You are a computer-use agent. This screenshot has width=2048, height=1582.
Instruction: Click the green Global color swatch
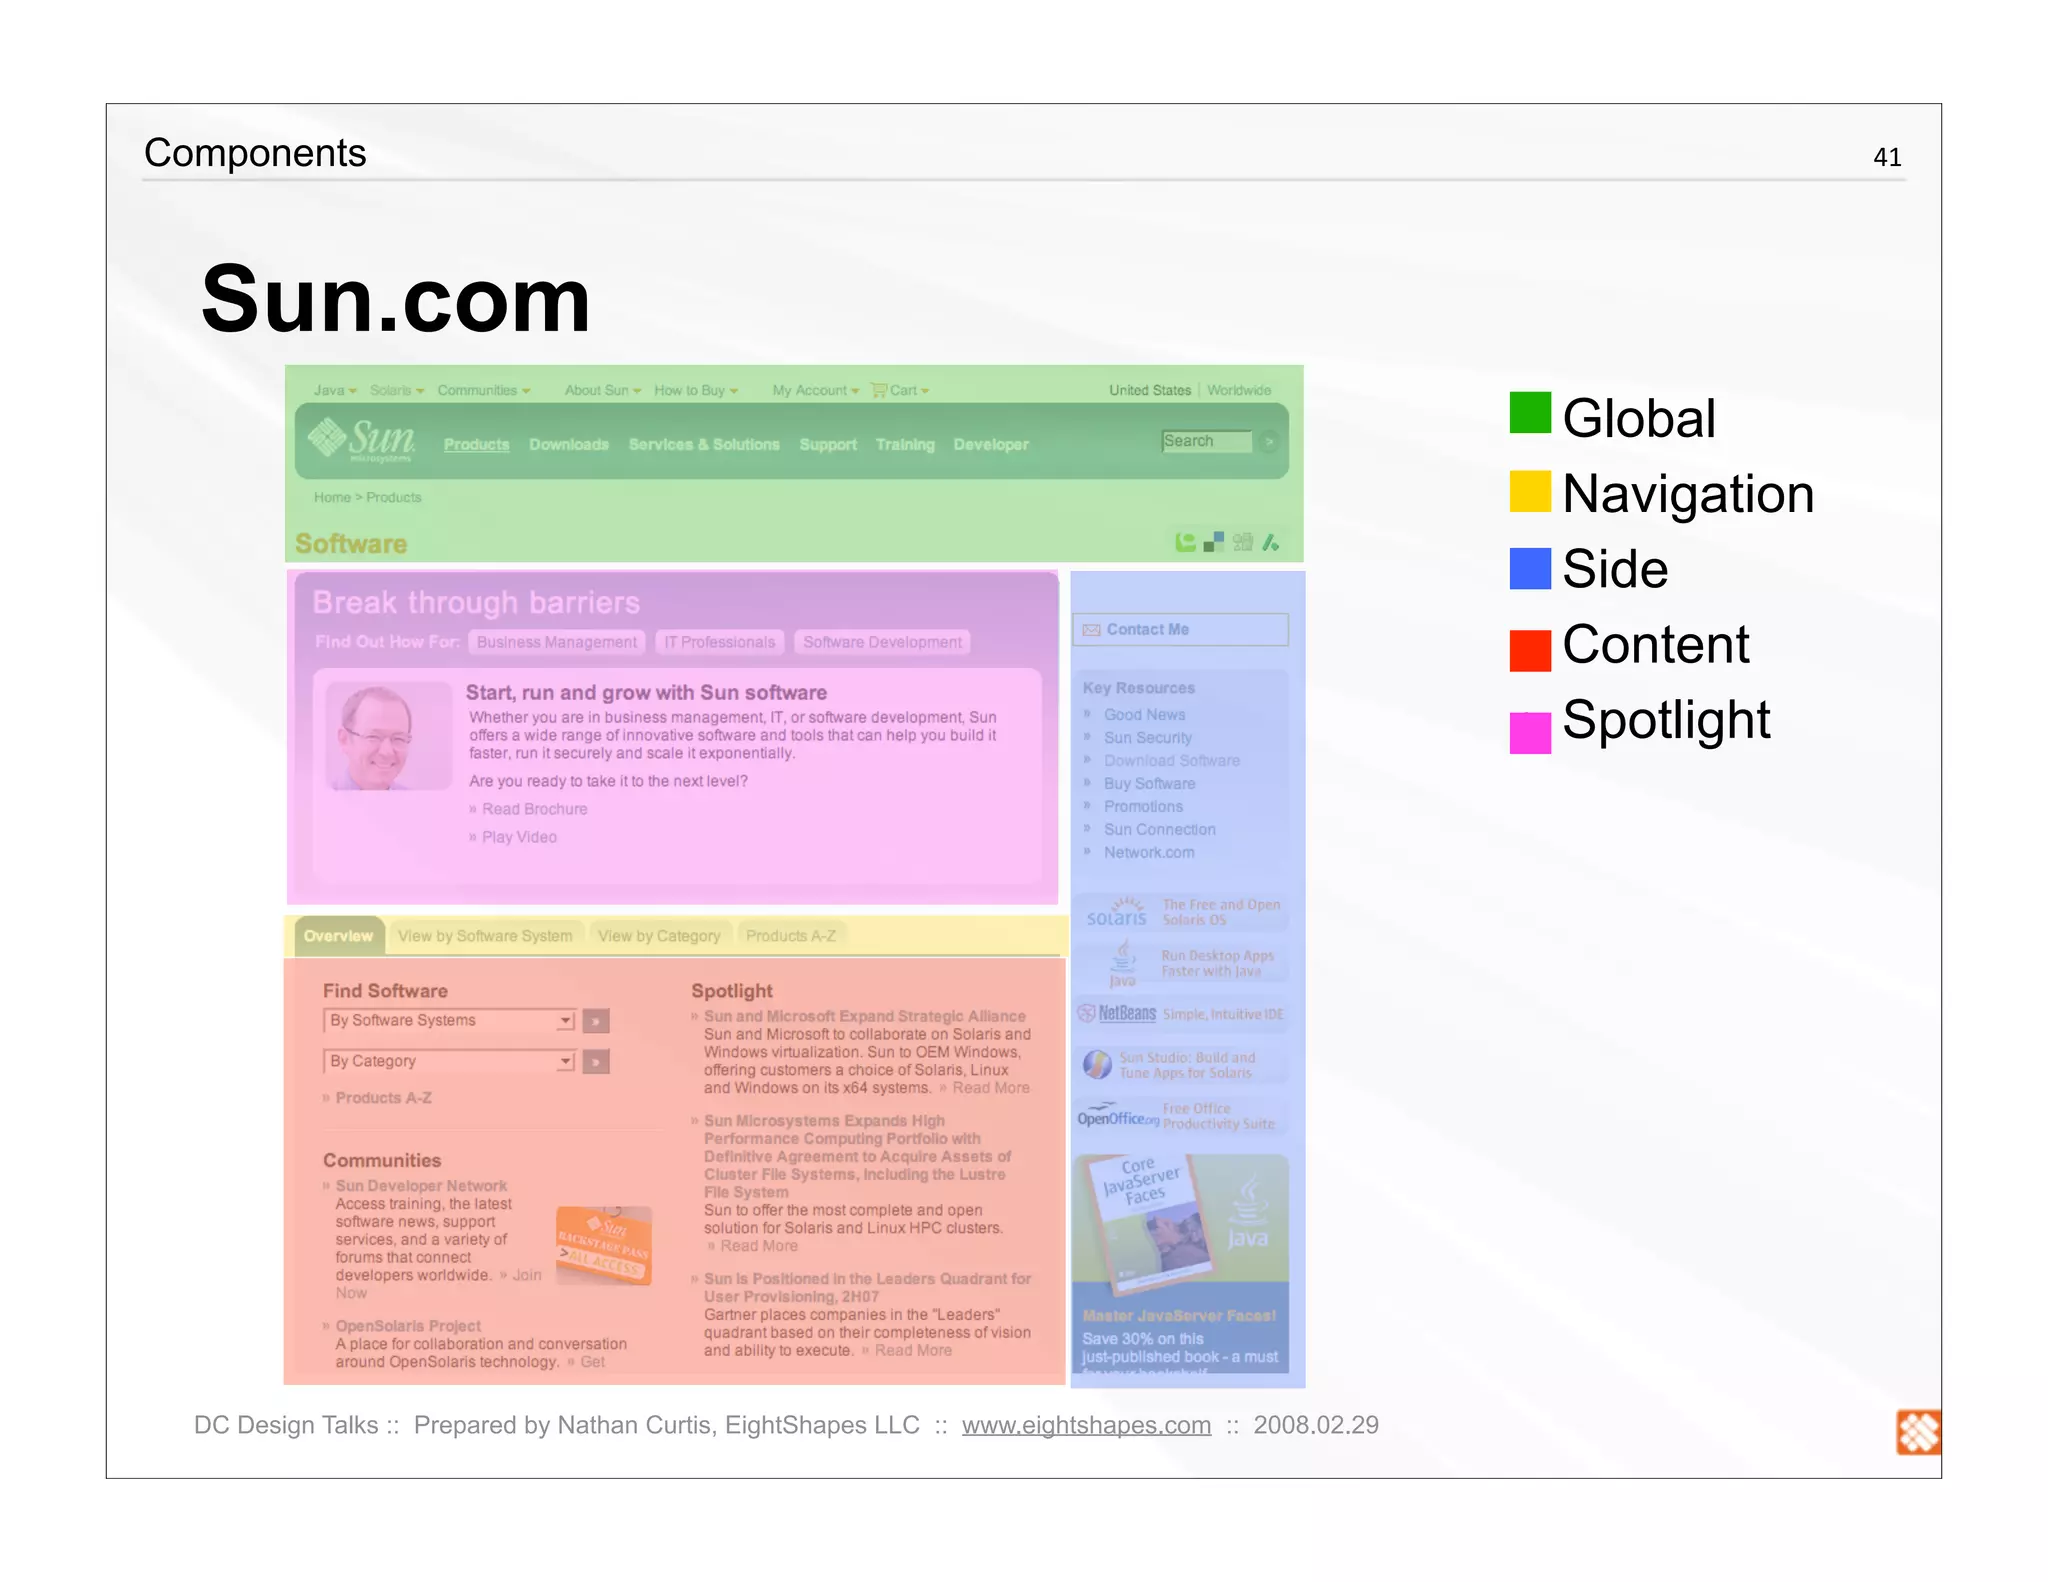pos(1529,414)
